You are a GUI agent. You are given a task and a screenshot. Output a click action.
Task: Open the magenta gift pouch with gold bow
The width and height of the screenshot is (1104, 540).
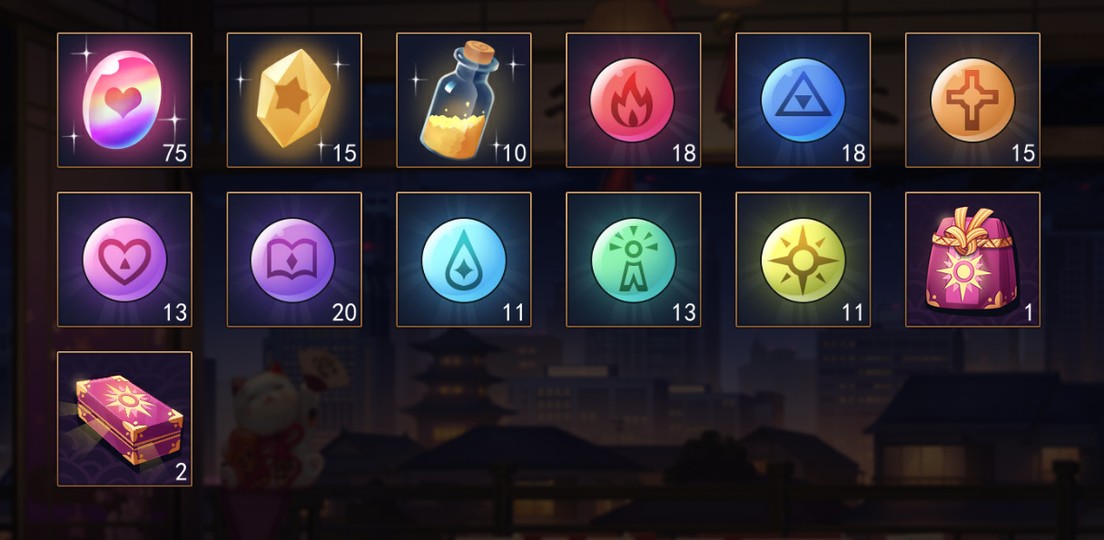pyautogui.click(x=973, y=259)
